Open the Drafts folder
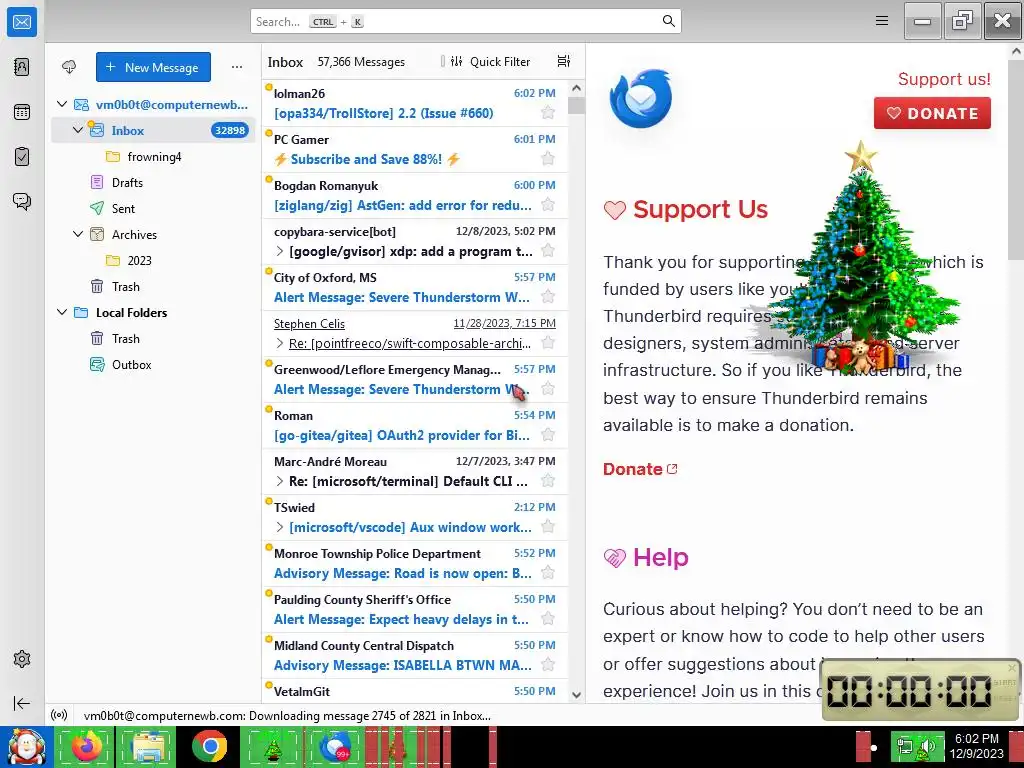The image size is (1024, 768). tap(153, 182)
